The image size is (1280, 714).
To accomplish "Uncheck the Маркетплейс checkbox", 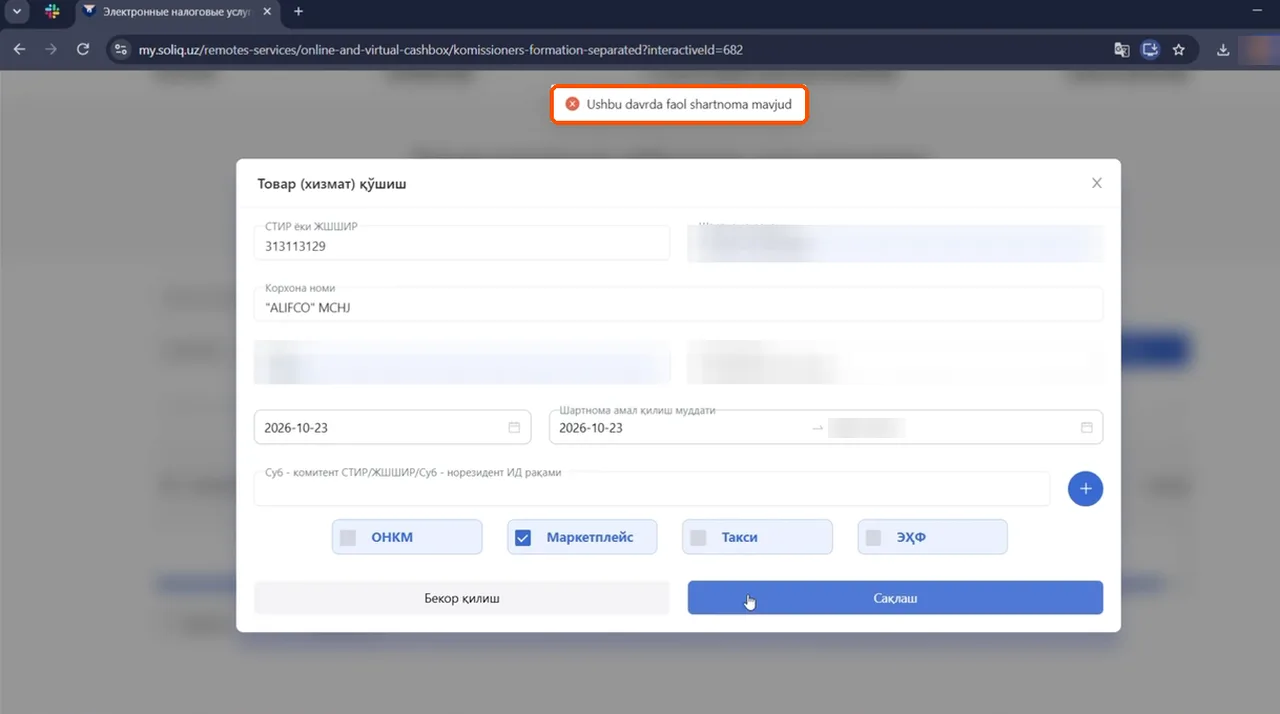I will click(523, 537).
